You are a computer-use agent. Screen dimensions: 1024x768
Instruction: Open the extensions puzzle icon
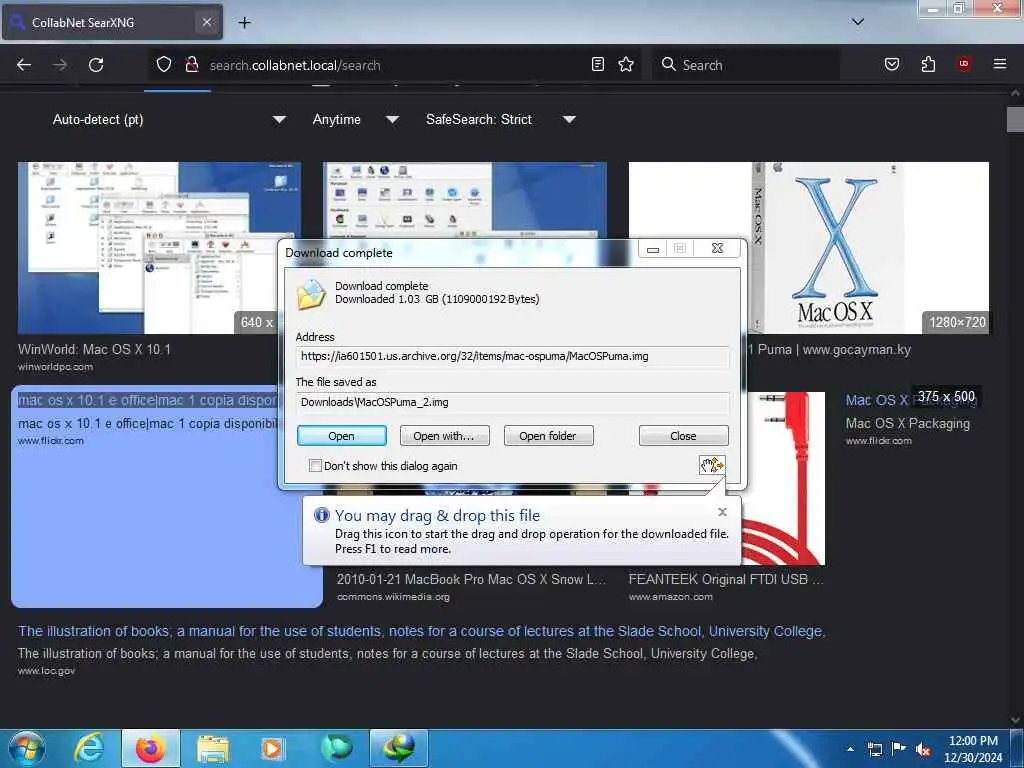pyautogui.click(x=928, y=64)
